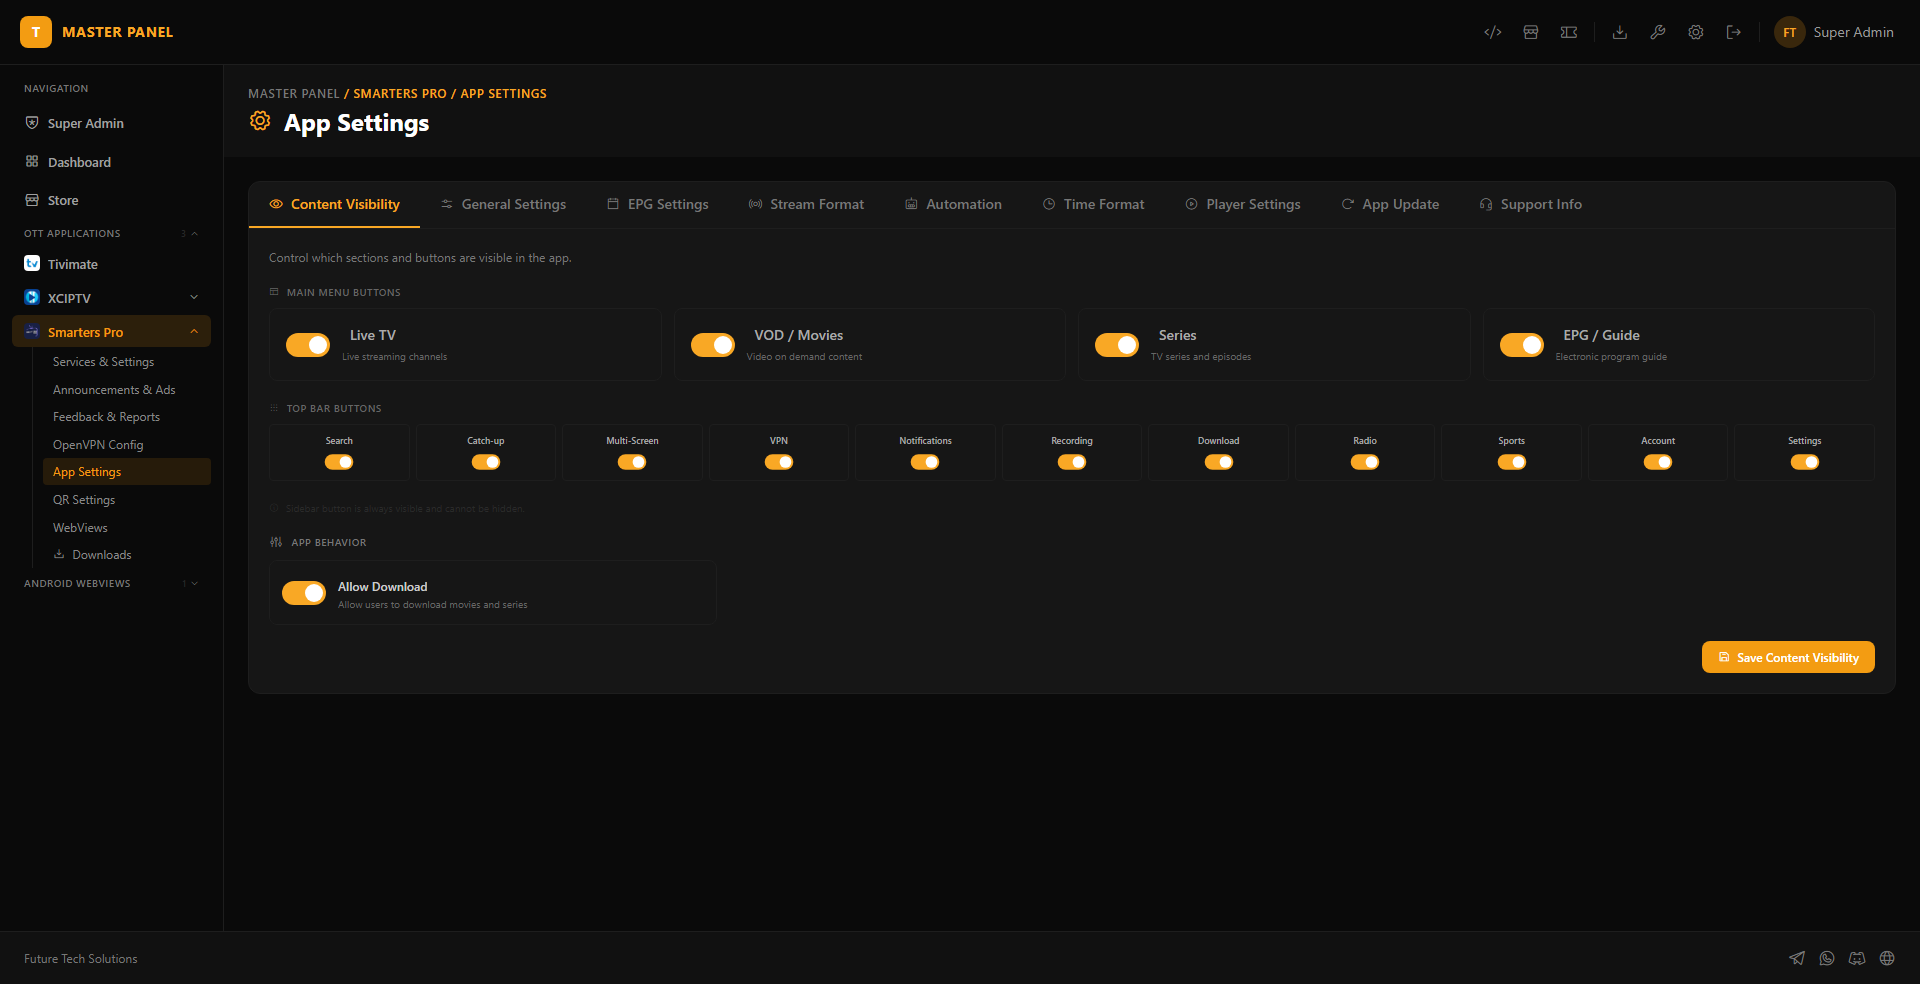This screenshot has height=984, width=1920.
Task: Toggle Notifications top bar switch
Action: point(925,462)
